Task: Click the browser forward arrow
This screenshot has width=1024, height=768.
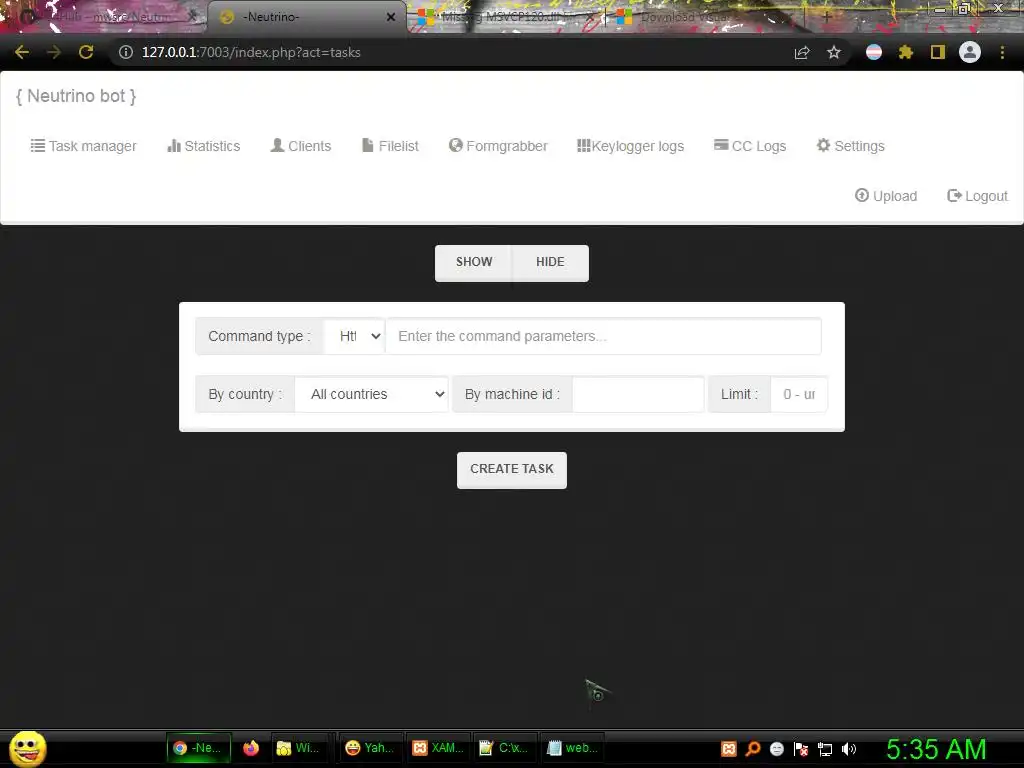Action: (x=54, y=52)
